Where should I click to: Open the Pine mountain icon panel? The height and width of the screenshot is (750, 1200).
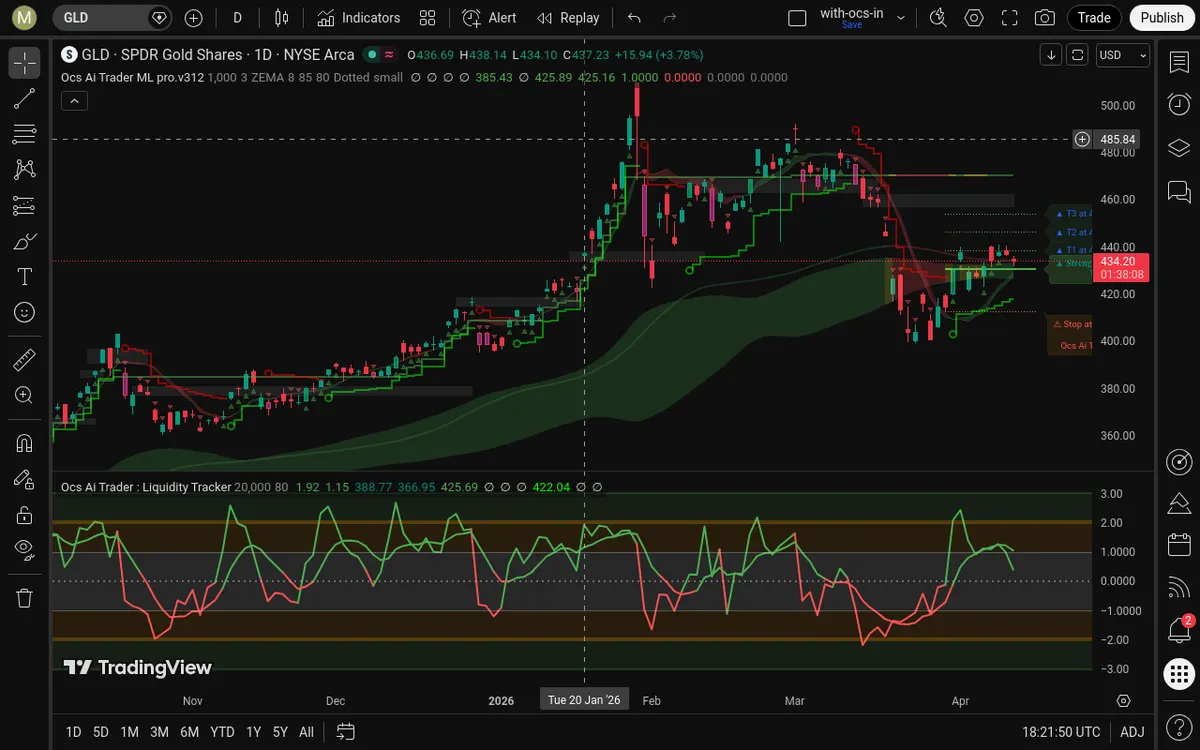1179,503
